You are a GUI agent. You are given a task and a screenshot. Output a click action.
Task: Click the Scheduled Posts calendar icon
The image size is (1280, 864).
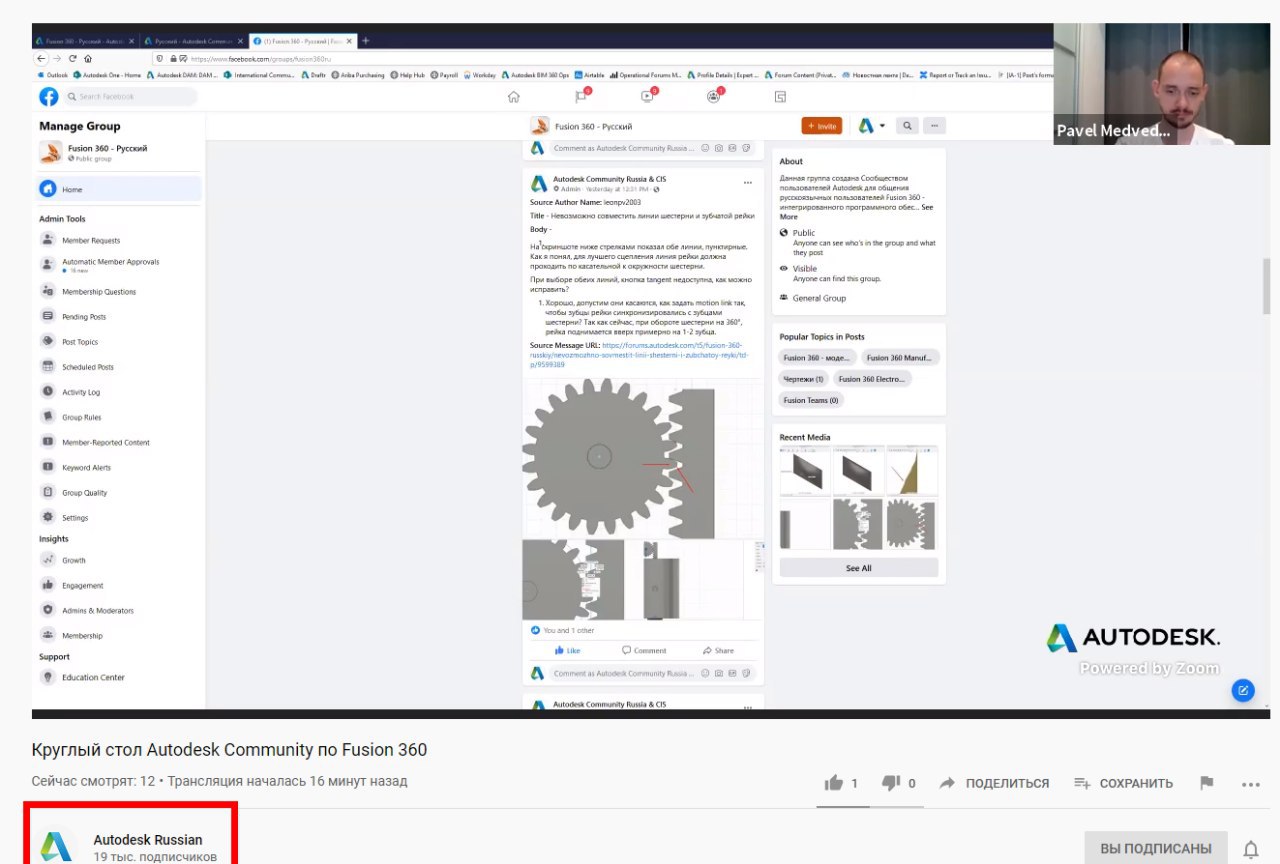click(47, 366)
